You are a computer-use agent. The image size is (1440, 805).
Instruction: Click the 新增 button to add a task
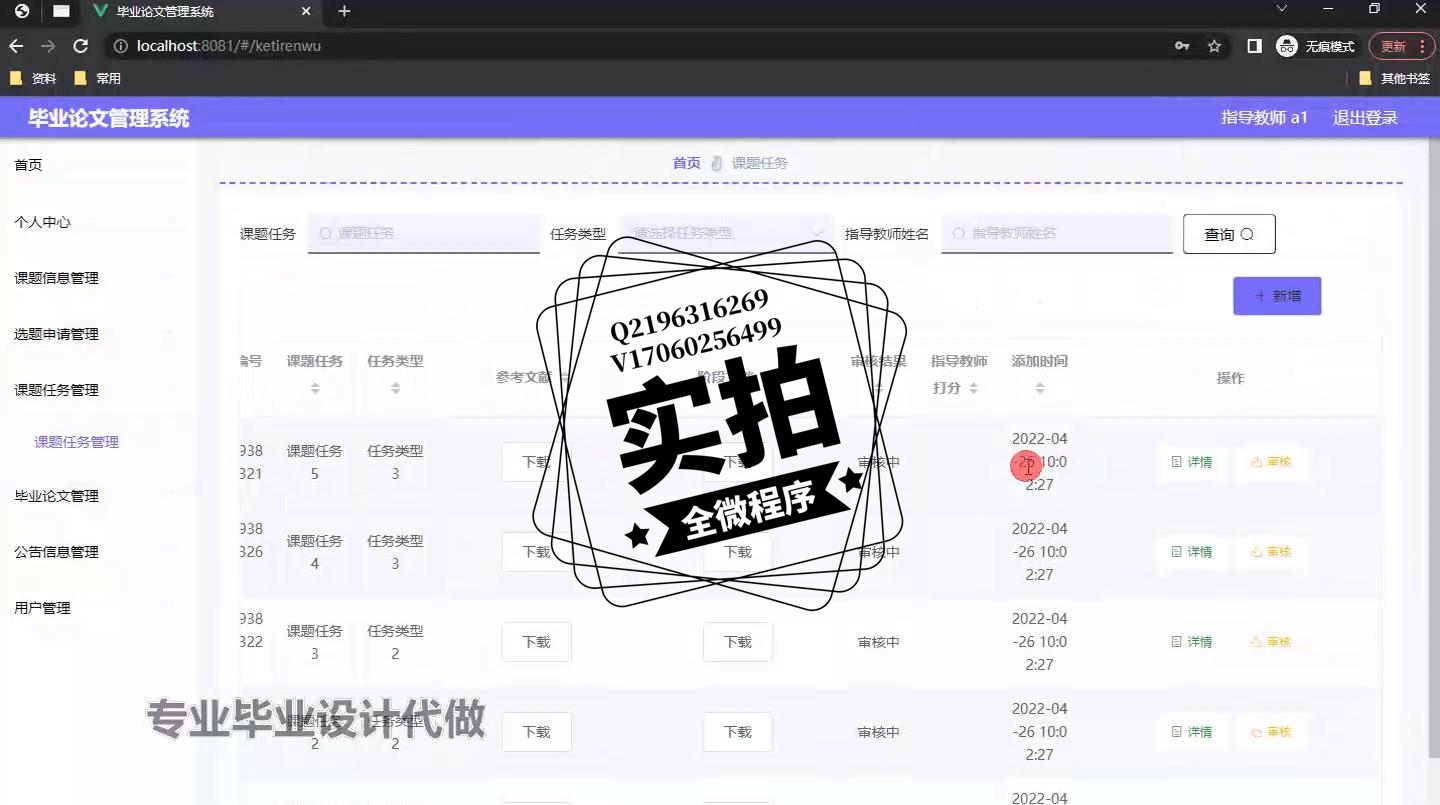[1277, 296]
